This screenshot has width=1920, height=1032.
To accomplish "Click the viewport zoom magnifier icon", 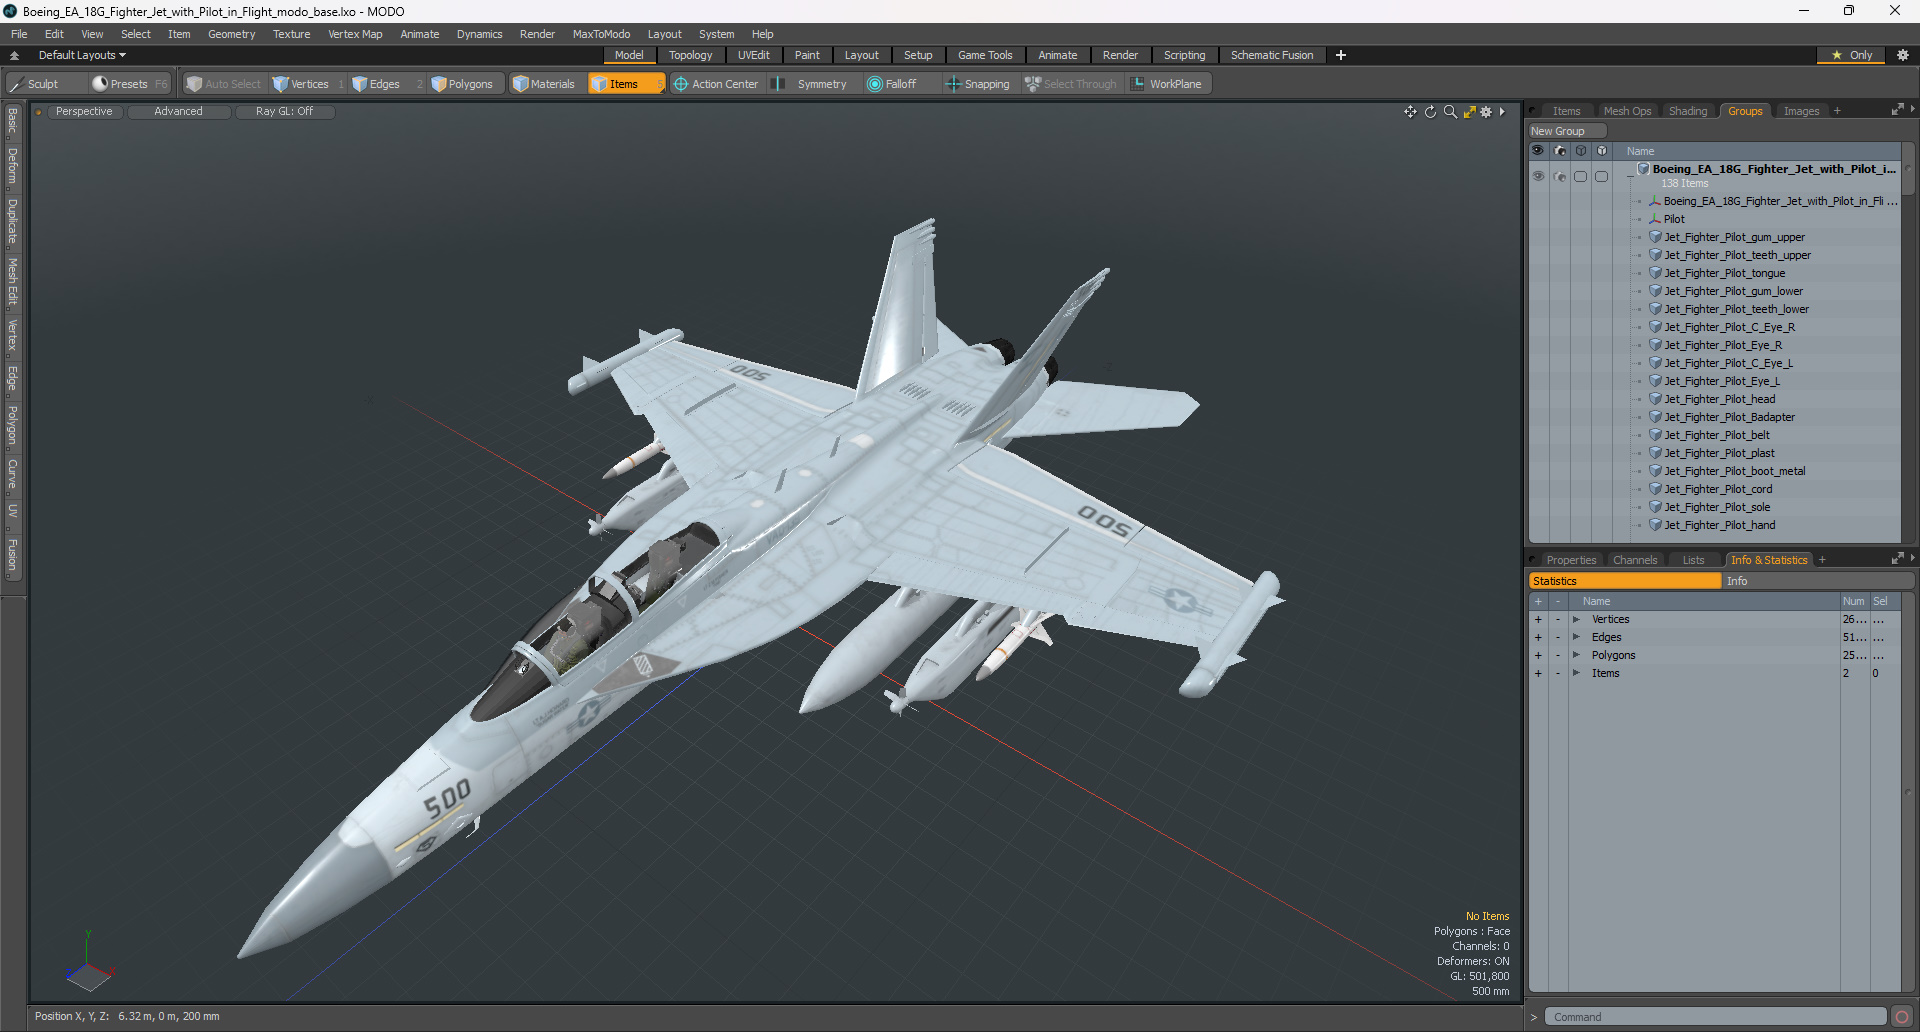I will 1450,112.
